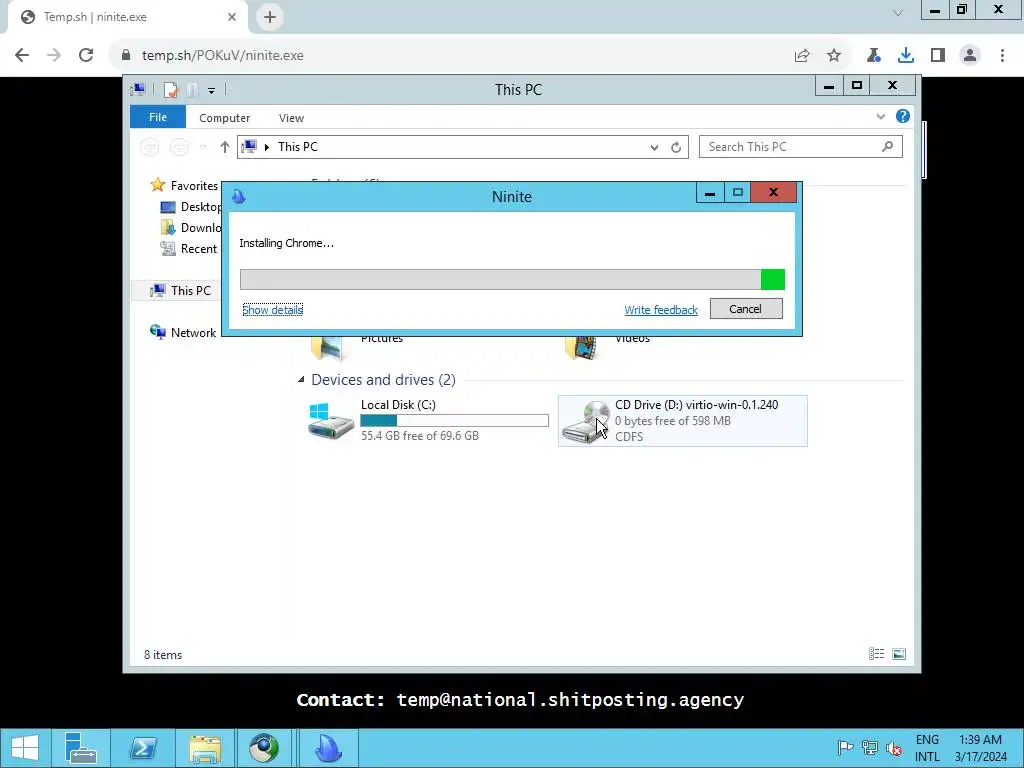Open the File tab in This PC

click(x=158, y=117)
